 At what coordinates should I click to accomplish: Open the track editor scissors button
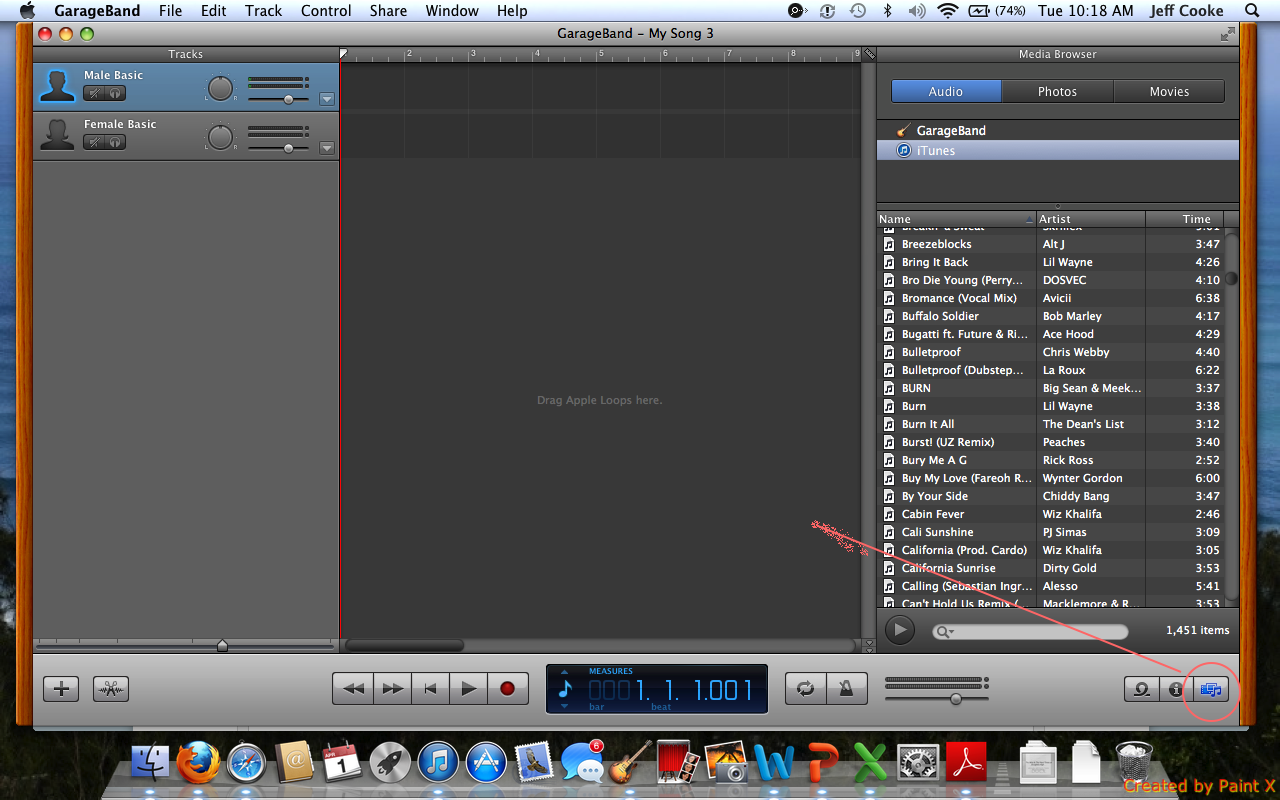(111, 688)
